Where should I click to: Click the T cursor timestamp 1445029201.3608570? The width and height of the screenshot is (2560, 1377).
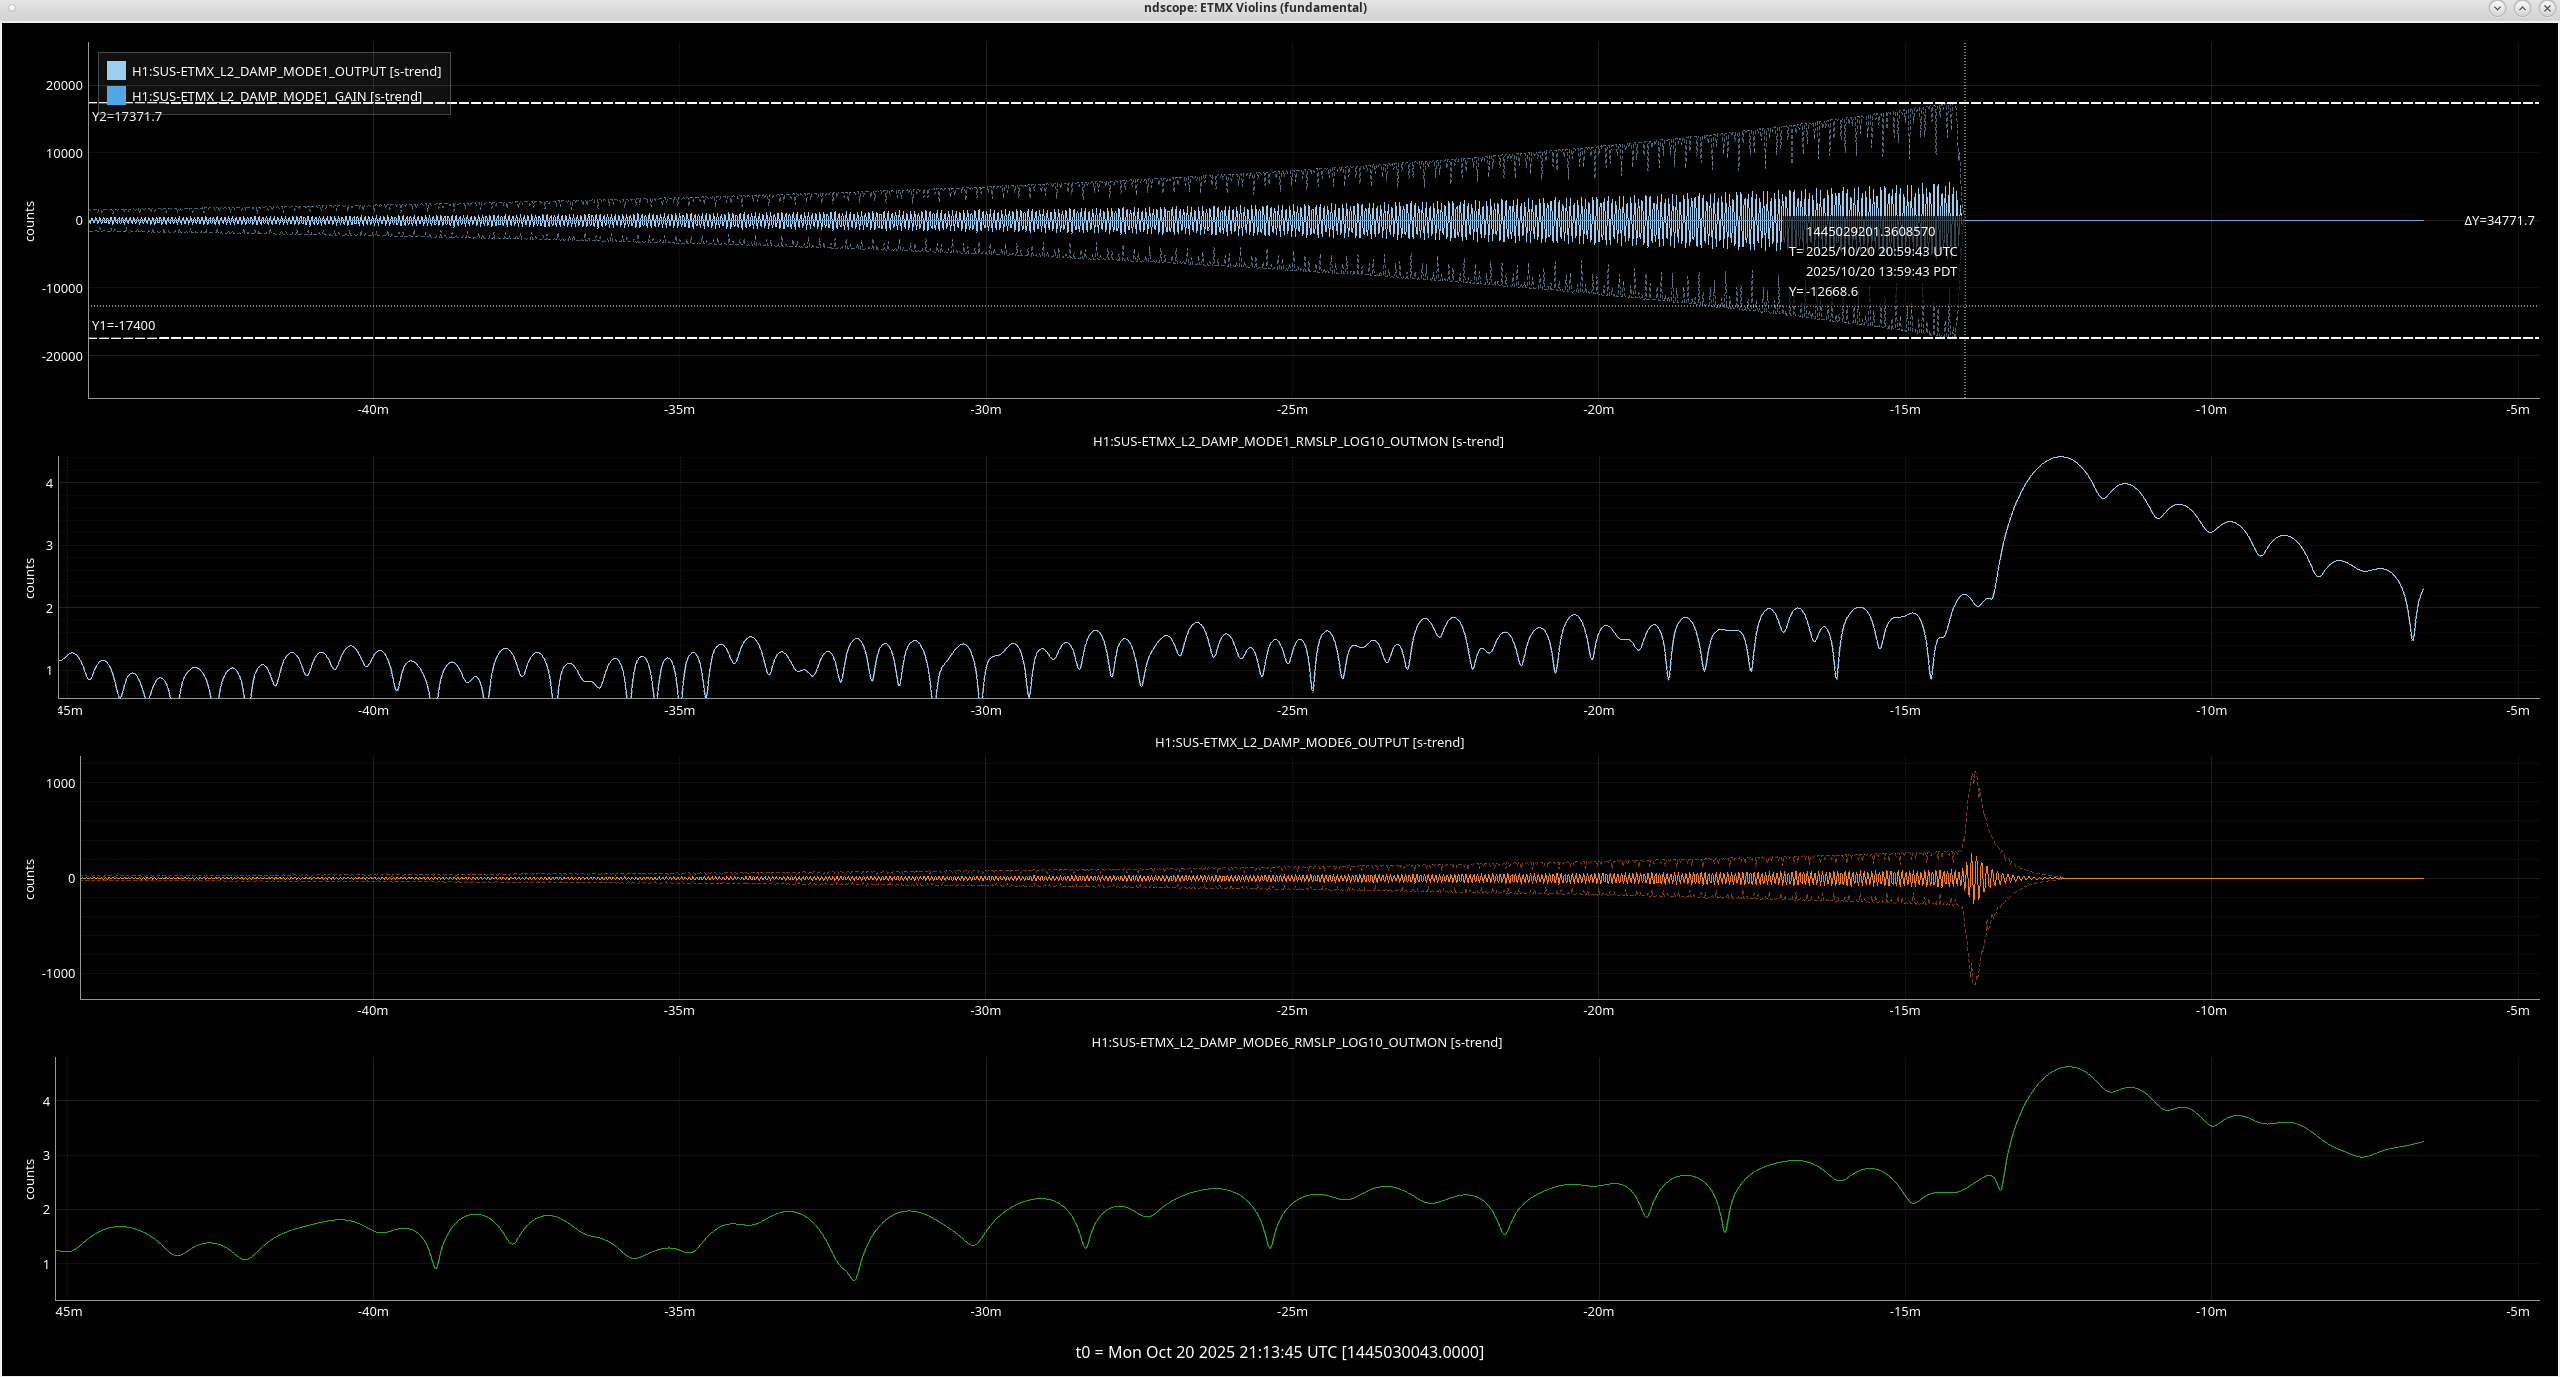click(1870, 232)
